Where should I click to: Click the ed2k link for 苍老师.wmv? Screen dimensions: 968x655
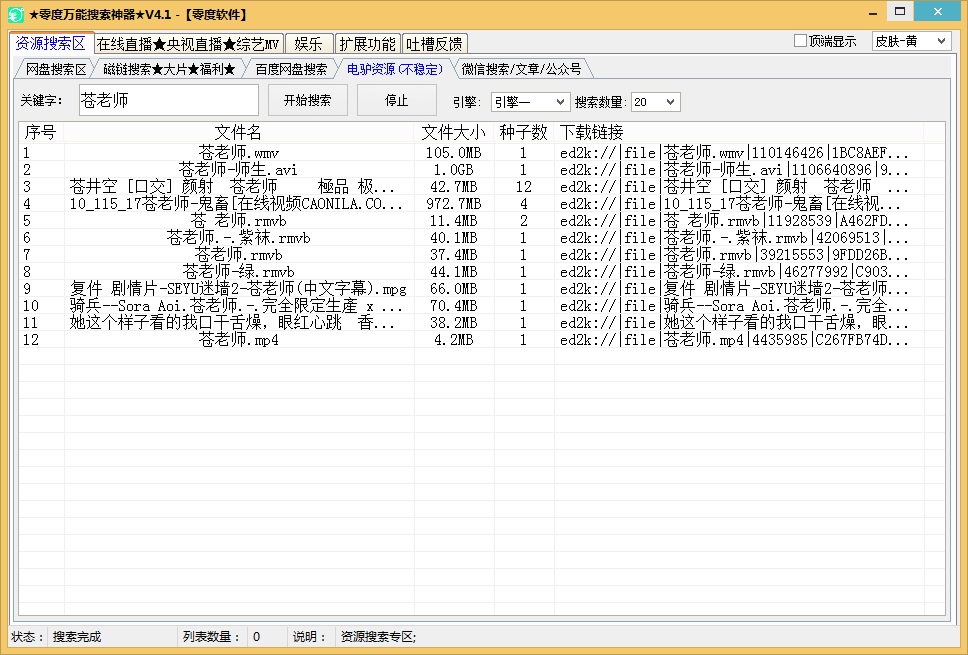click(x=734, y=152)
